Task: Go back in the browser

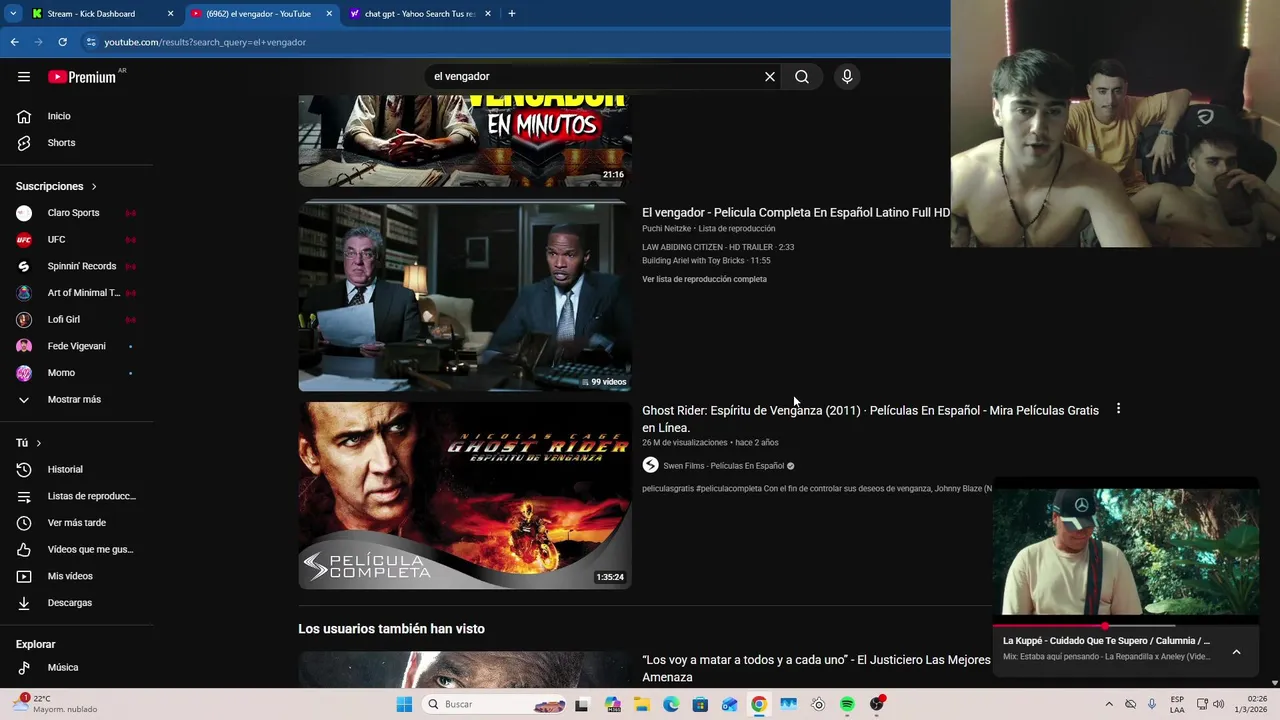Action: point(14,42)
